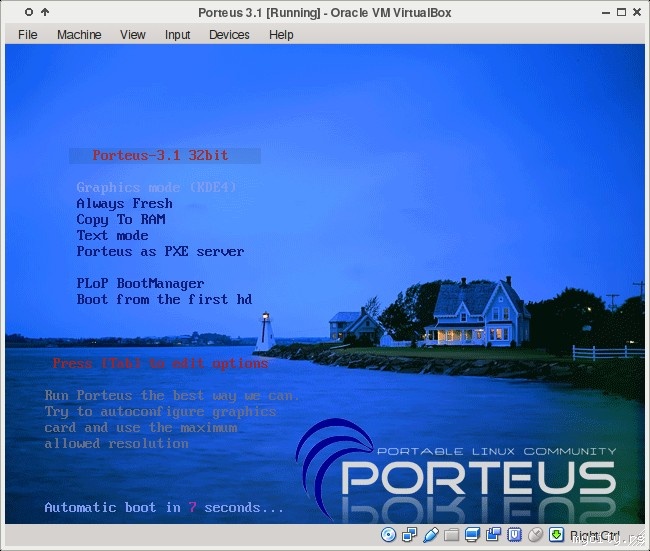Close the VirtualBox window

pyautogui.click(x=637, y=12)
